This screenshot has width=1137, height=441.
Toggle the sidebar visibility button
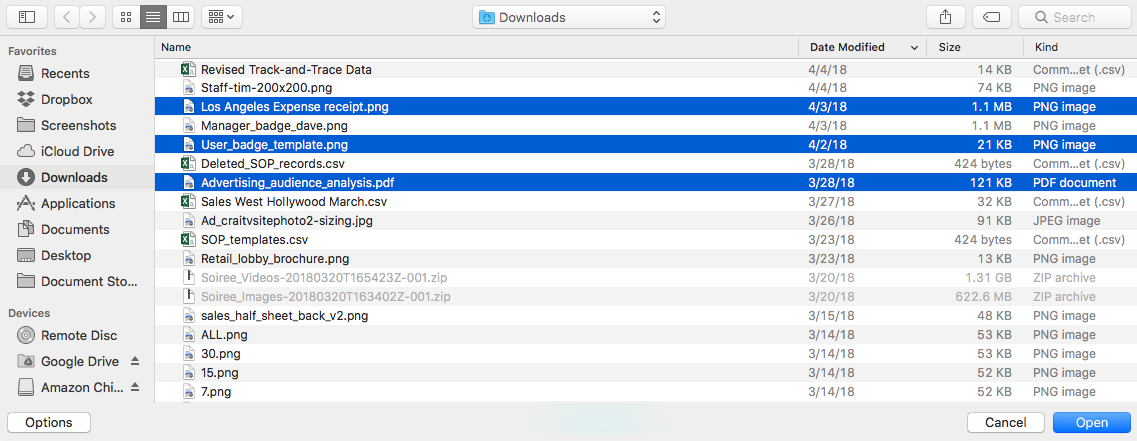[27, 17]
